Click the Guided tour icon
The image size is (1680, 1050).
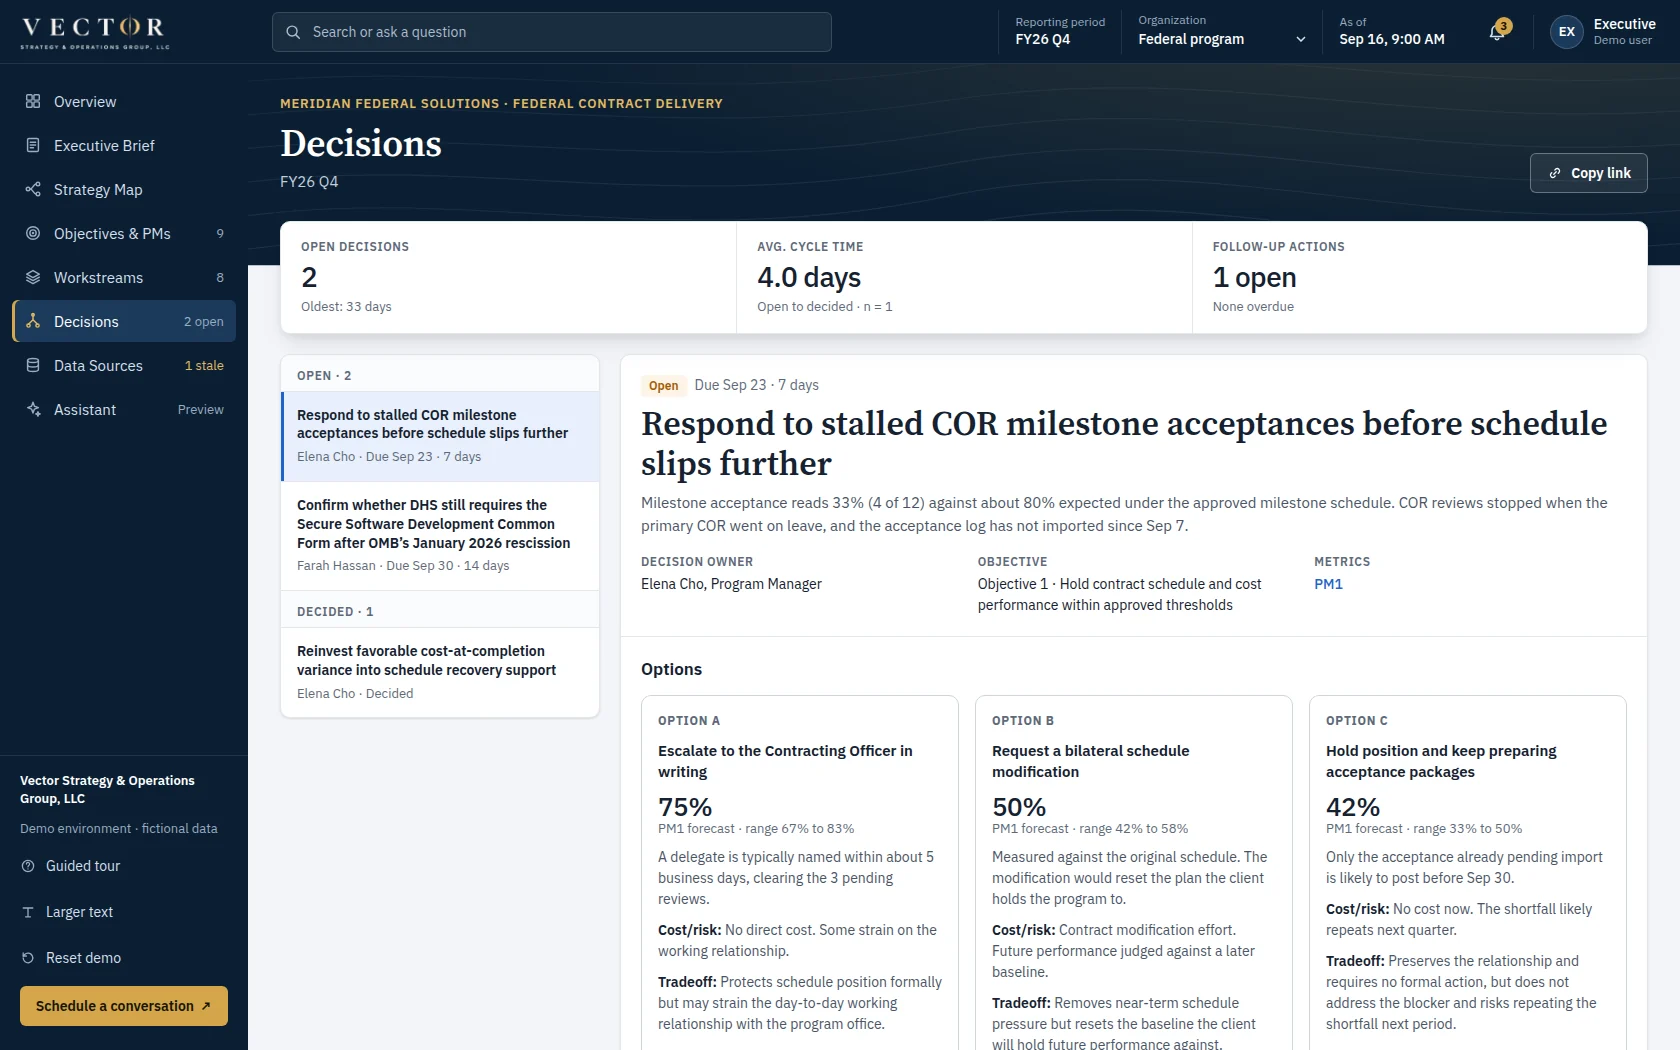click(x=28, y=866)
